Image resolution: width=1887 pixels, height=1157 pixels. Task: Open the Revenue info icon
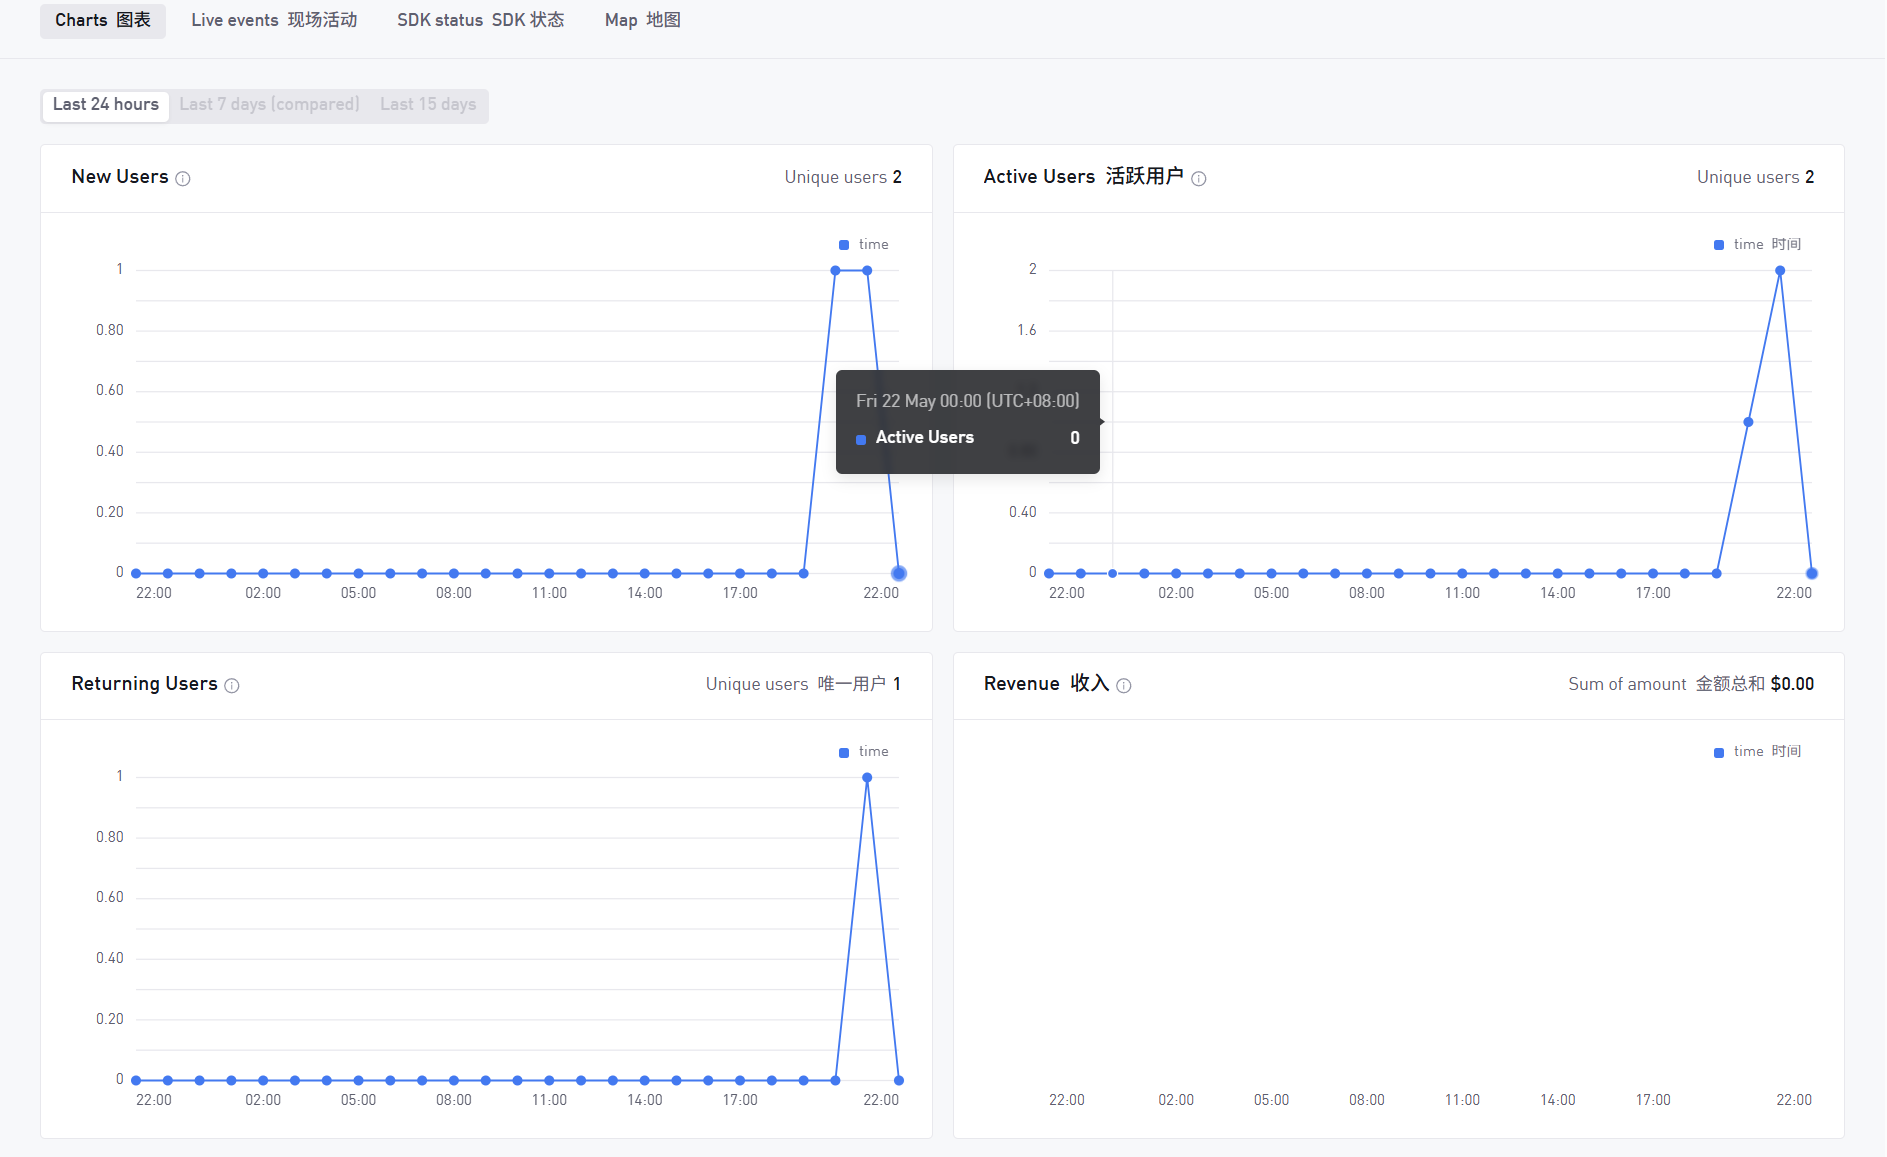click(1124, 686)
